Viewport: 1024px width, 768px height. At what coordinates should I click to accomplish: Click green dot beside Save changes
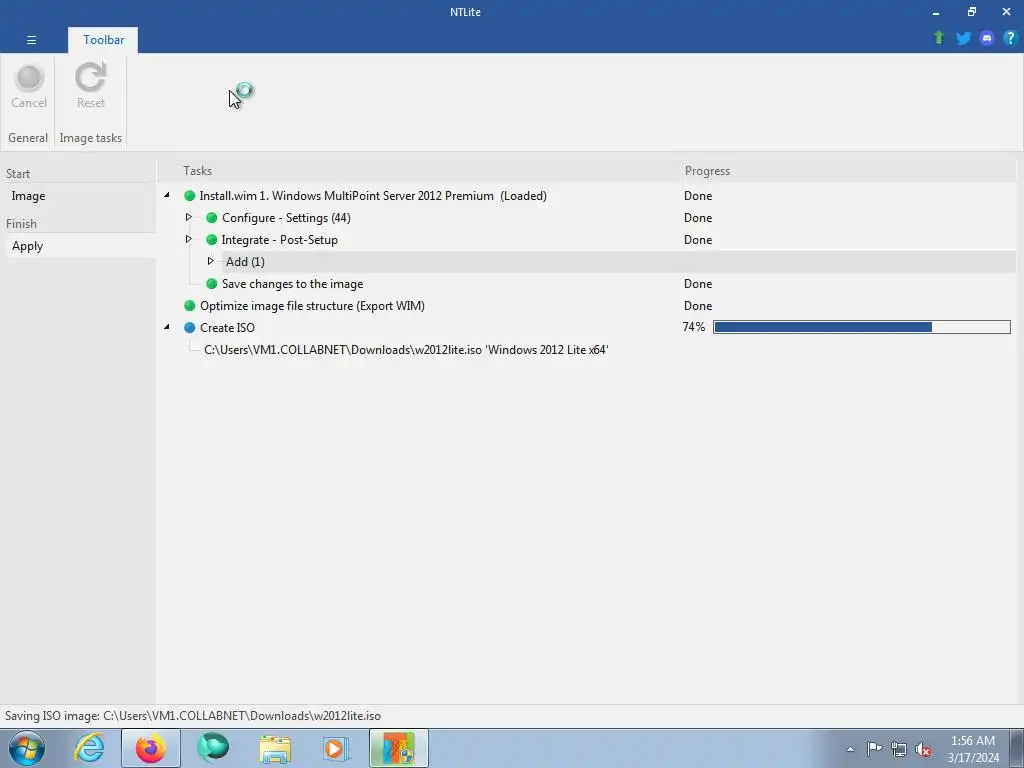tap(212, 284)
